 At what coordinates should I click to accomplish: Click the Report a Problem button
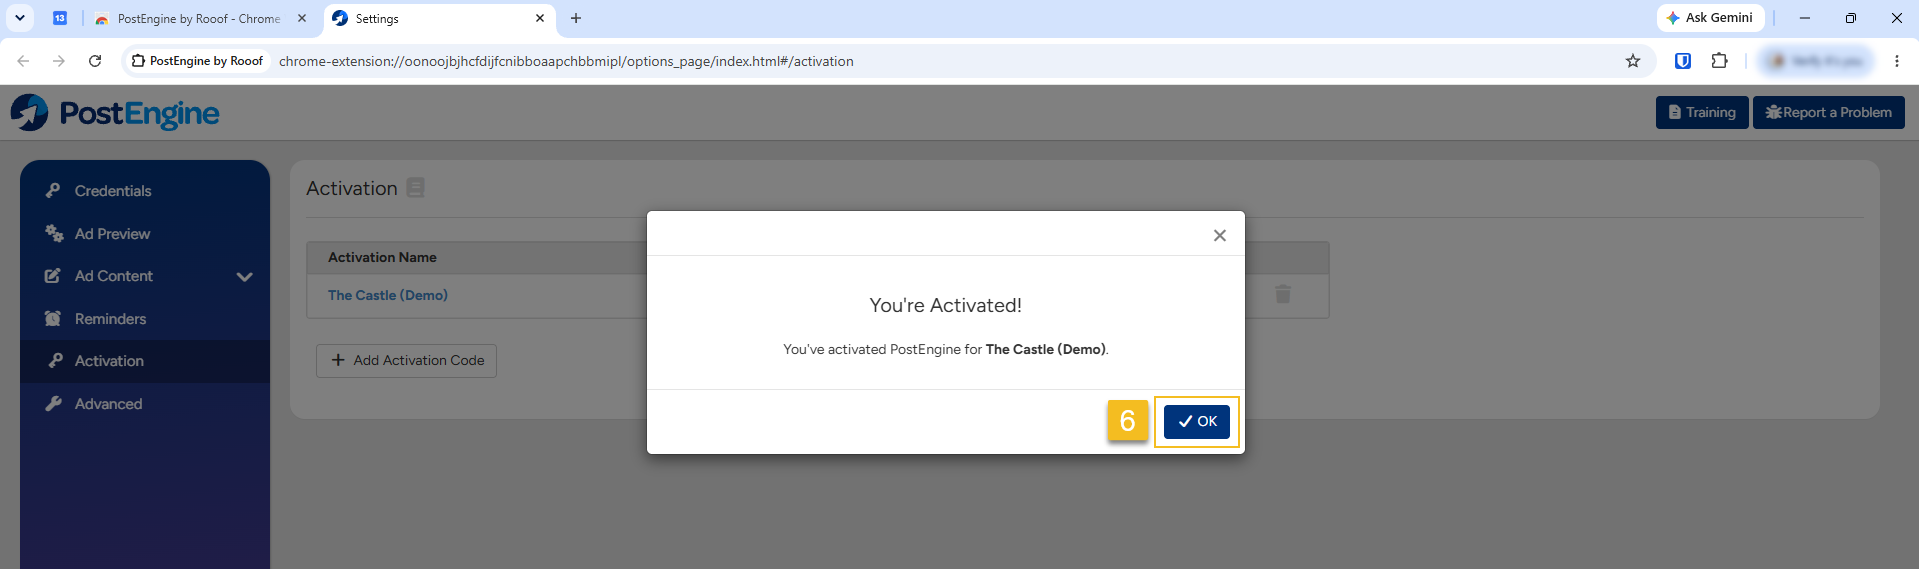(1829, 113)
